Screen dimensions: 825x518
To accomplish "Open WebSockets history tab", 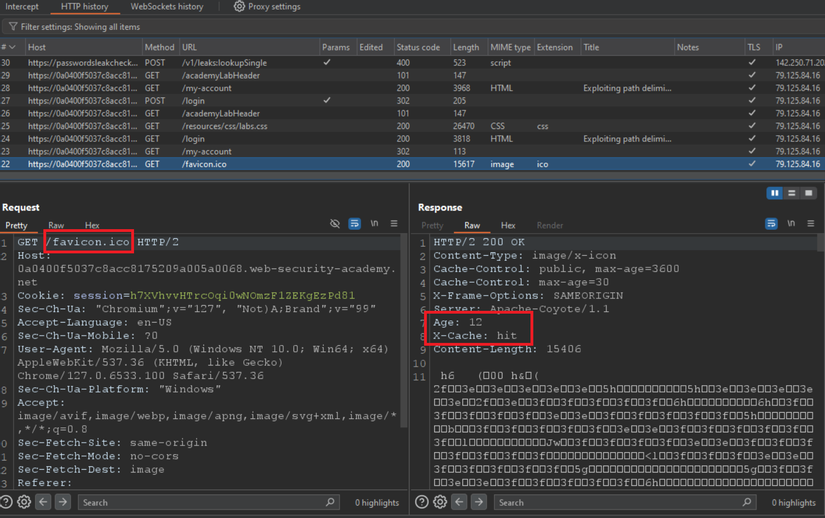I will [x=167, y=6].
